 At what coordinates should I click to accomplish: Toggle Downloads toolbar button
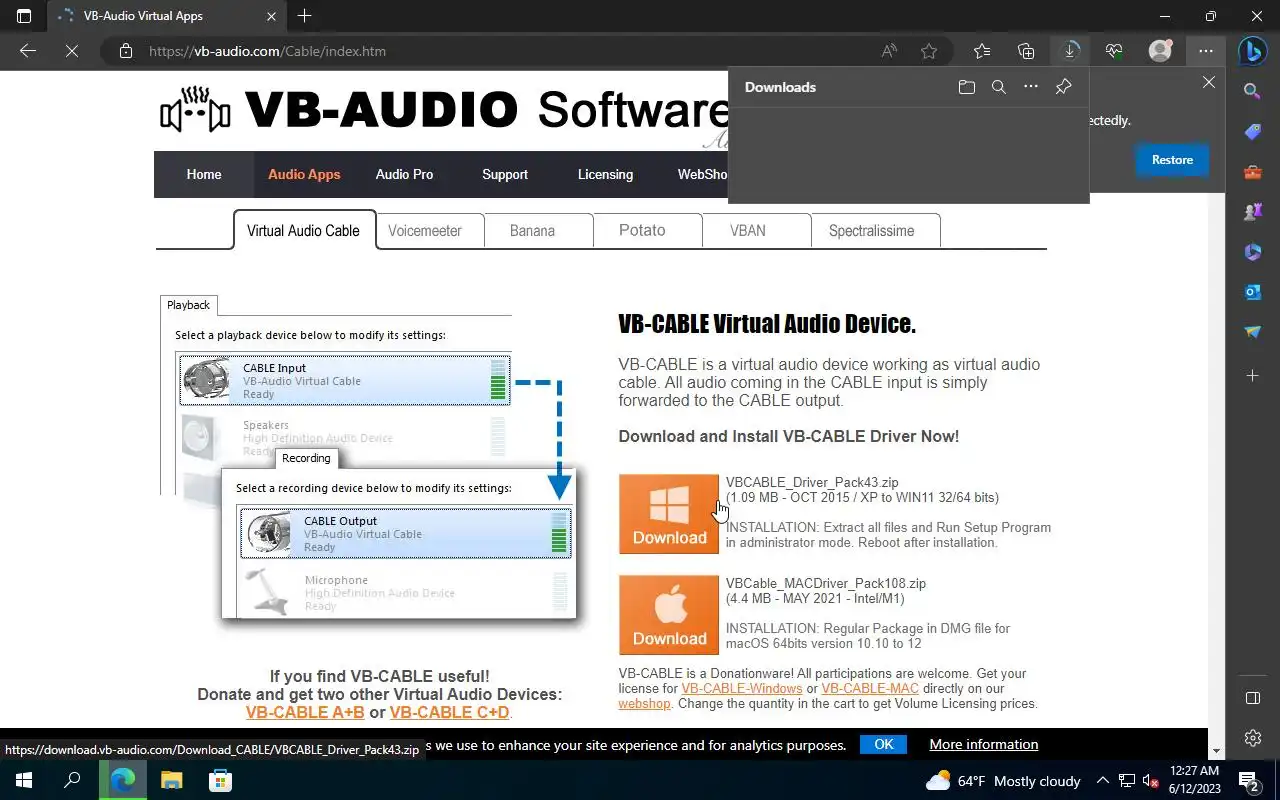pyautogui.click(x=1070, y=51)
